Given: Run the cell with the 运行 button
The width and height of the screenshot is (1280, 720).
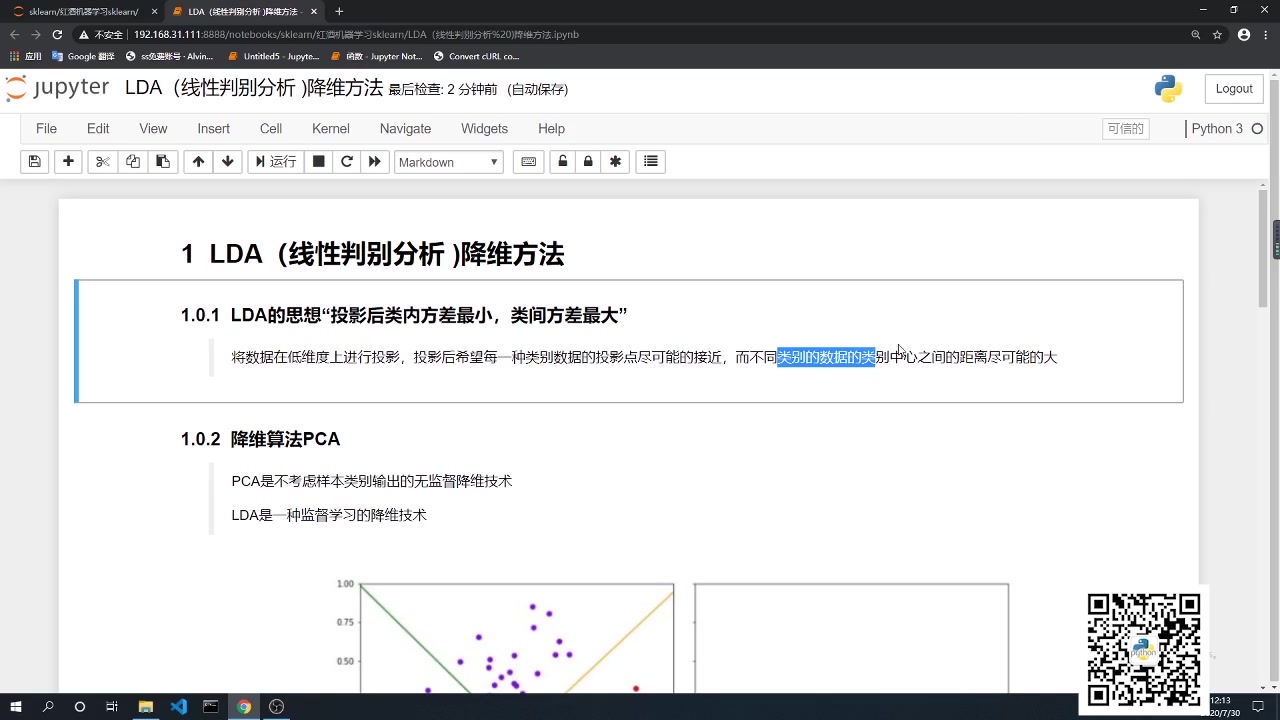Looking at the screenshot, I should [x=276, y=162].
